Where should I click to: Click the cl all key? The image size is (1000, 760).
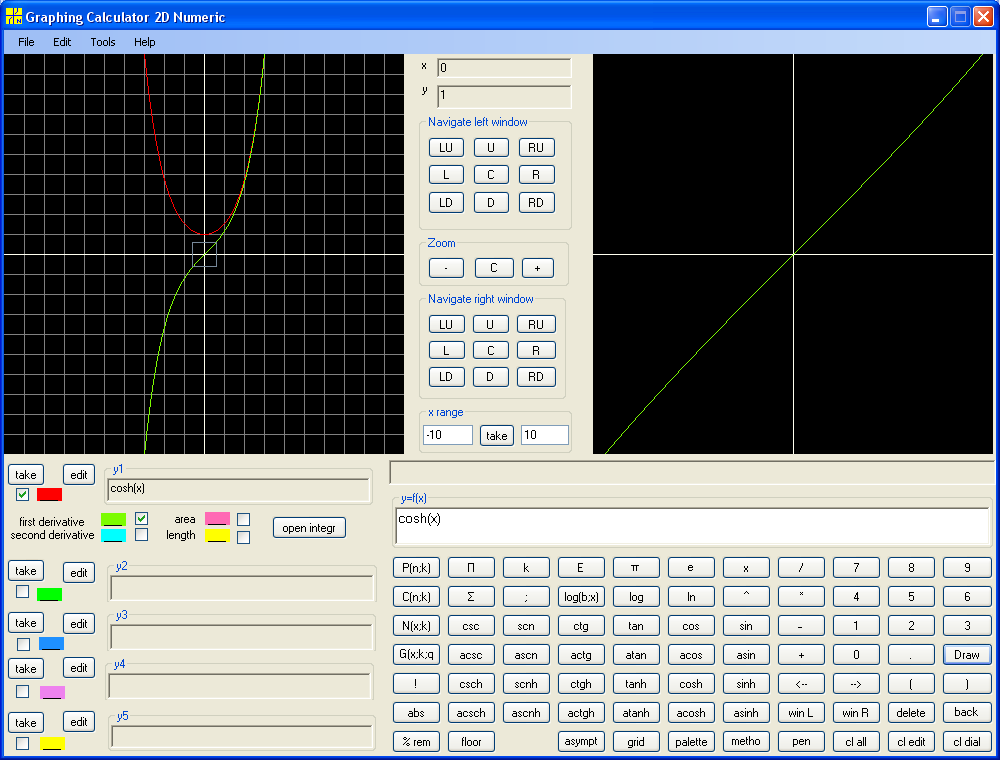click(857, 742)
